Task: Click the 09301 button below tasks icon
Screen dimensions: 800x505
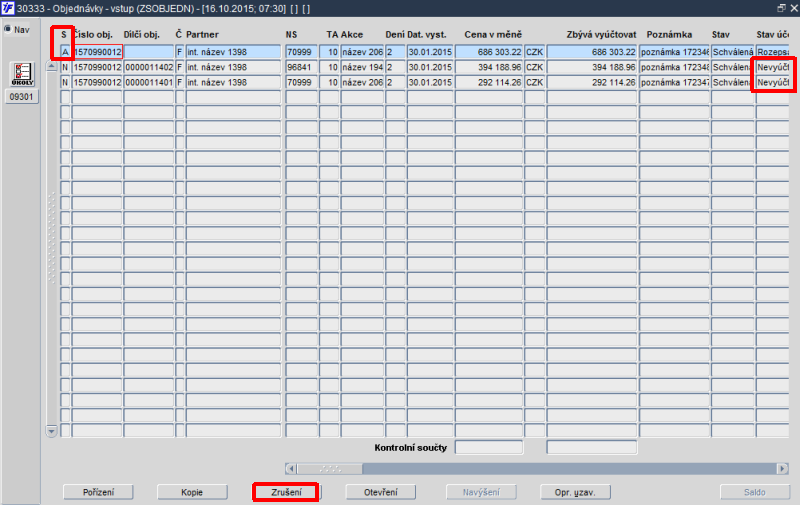Action: 21,96
